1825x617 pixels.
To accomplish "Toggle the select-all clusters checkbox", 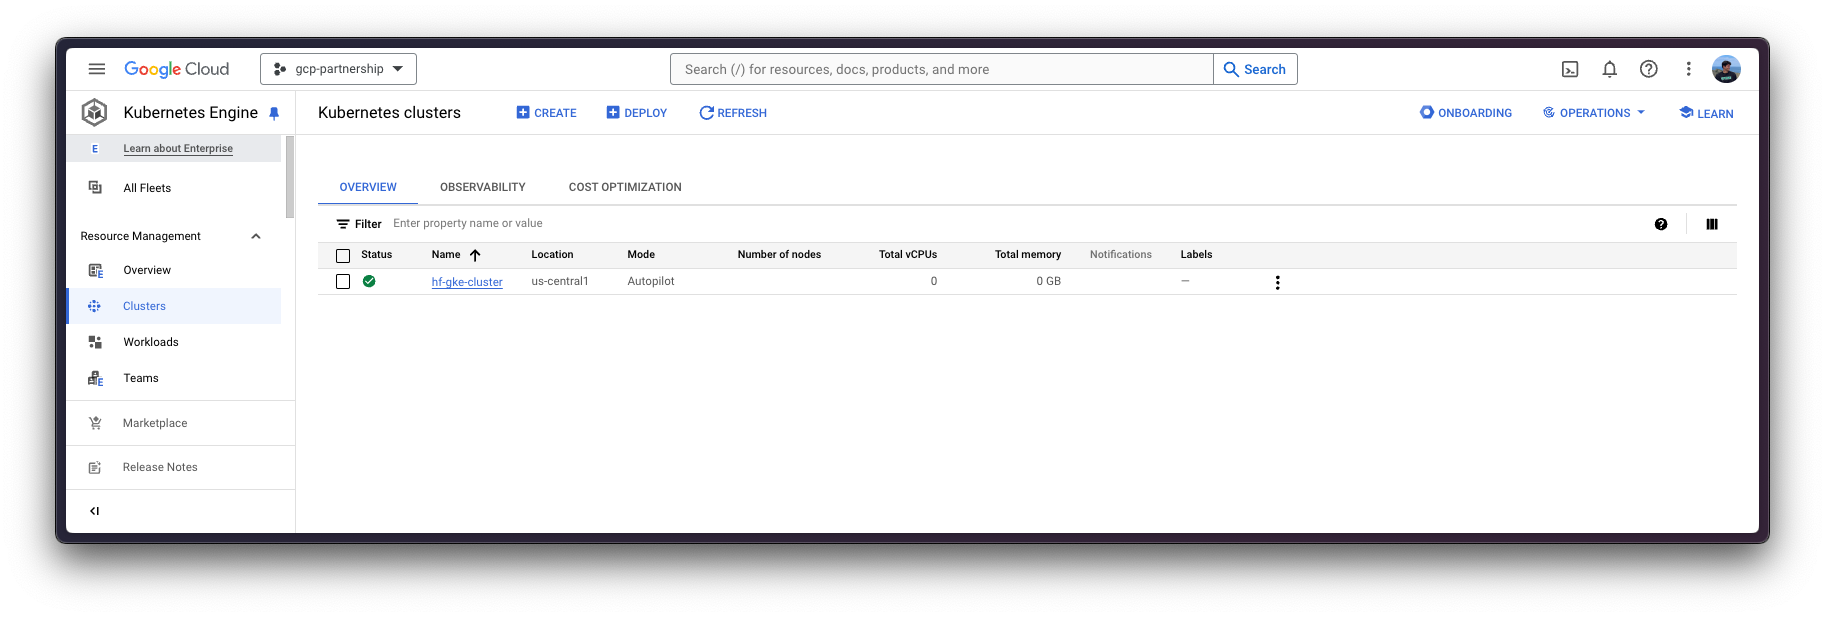I will click(x=343, y=255).
